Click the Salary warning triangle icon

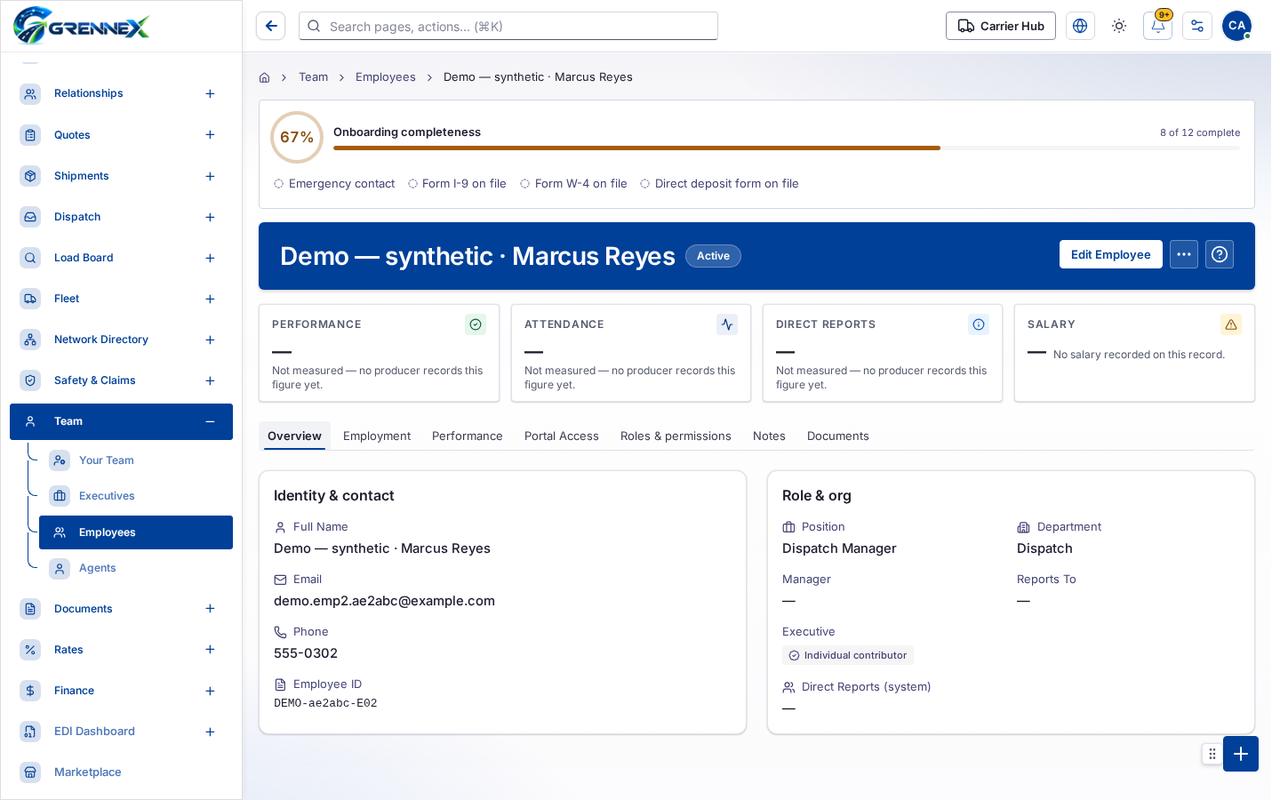(x=1231, y=324)
